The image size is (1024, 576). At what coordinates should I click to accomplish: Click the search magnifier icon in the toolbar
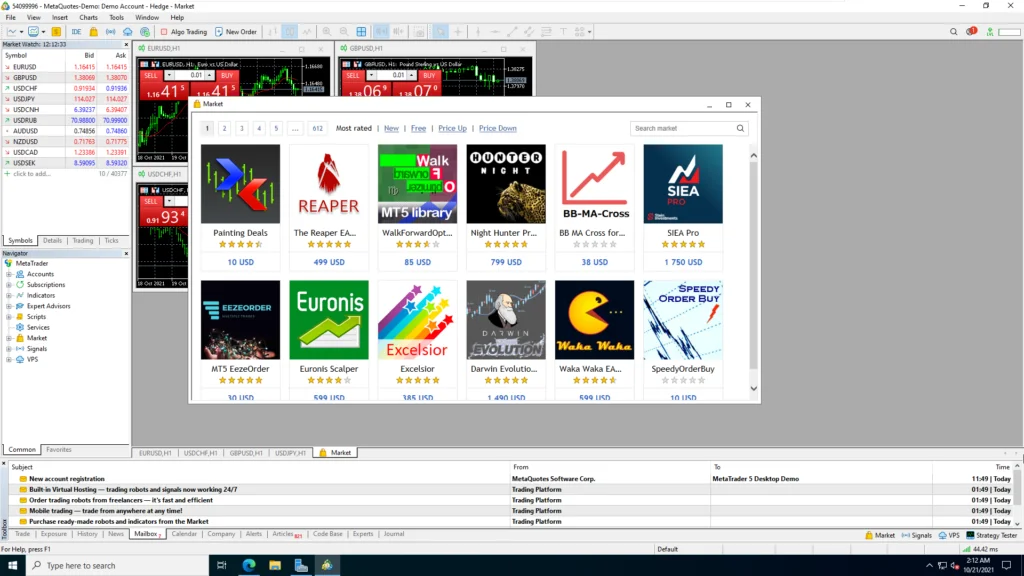coord(952,31)
